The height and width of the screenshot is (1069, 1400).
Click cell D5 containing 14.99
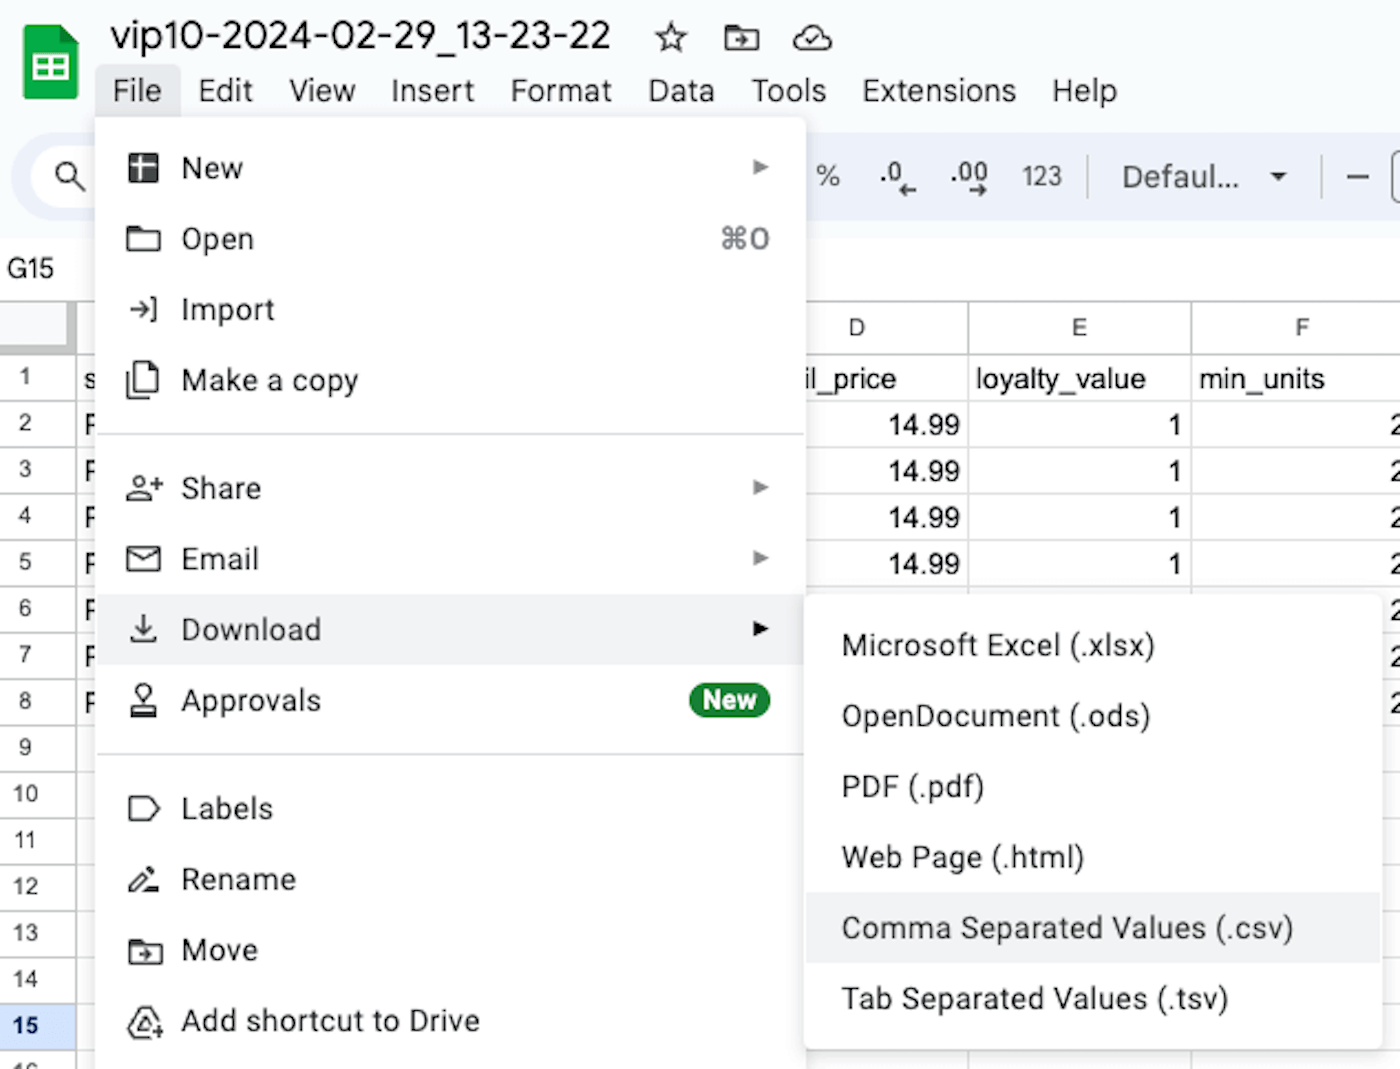(887, 564)
